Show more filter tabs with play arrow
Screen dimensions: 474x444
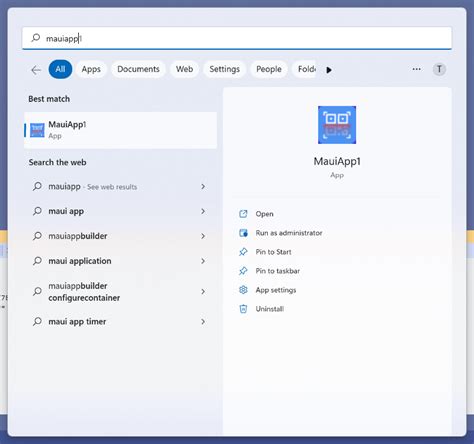tap(329, 70)
